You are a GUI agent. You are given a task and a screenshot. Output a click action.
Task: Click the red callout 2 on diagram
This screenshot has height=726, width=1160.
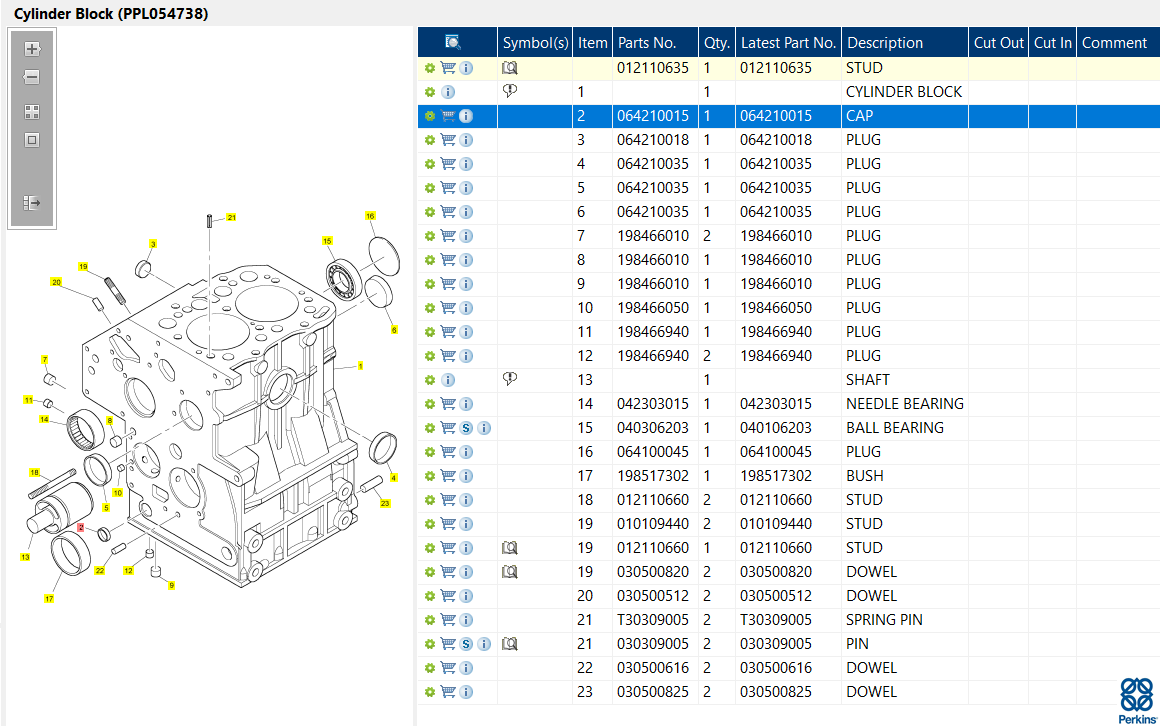pos(81,527)
